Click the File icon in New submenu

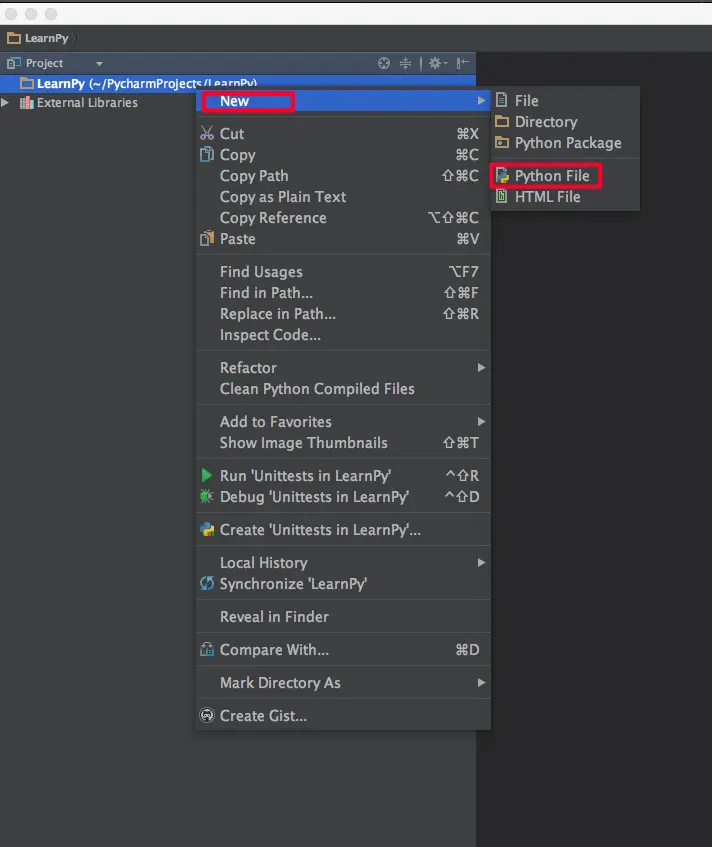[502, 100]
